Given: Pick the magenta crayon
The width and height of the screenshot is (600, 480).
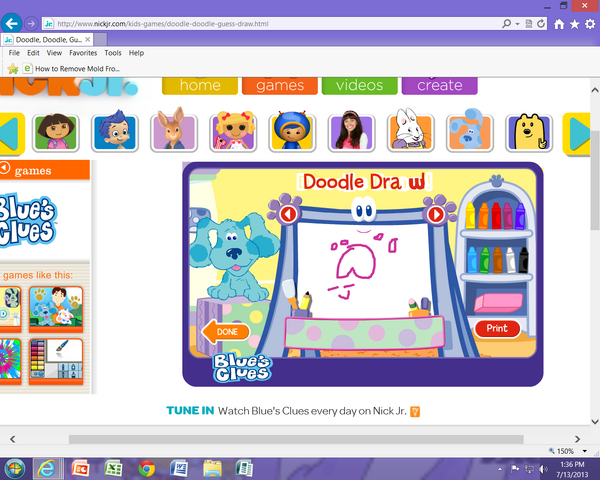Looking at the screenshot, I should (508, 216).
